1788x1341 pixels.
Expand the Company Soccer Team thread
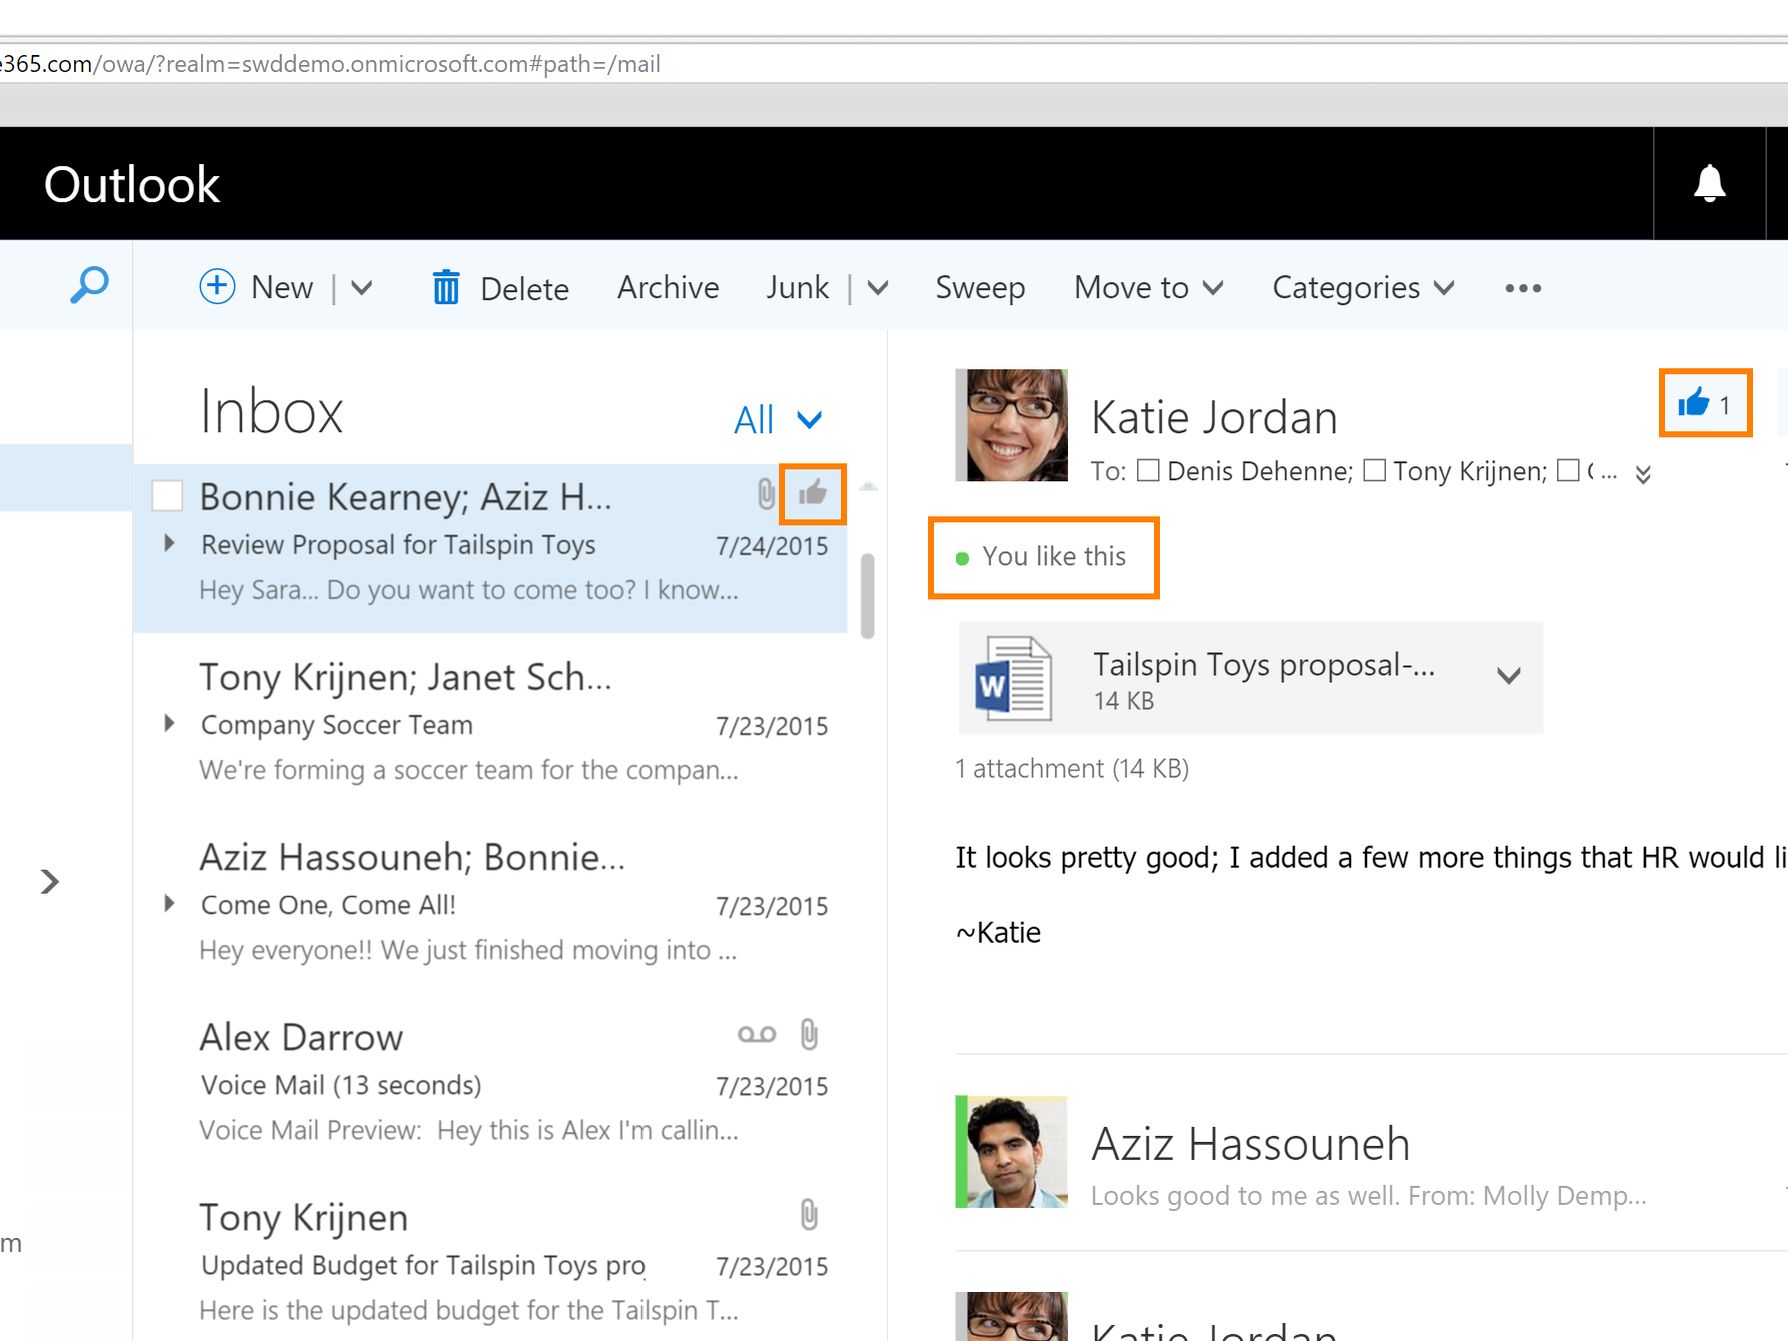pyautogui.click(x=169, y=723)
